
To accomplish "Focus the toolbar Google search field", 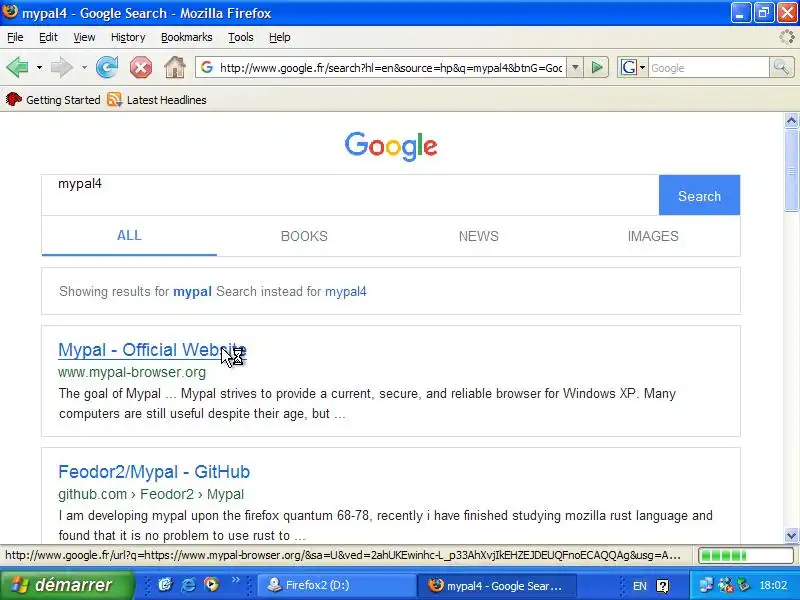I will pyautogui.click(x=709, y=67).
